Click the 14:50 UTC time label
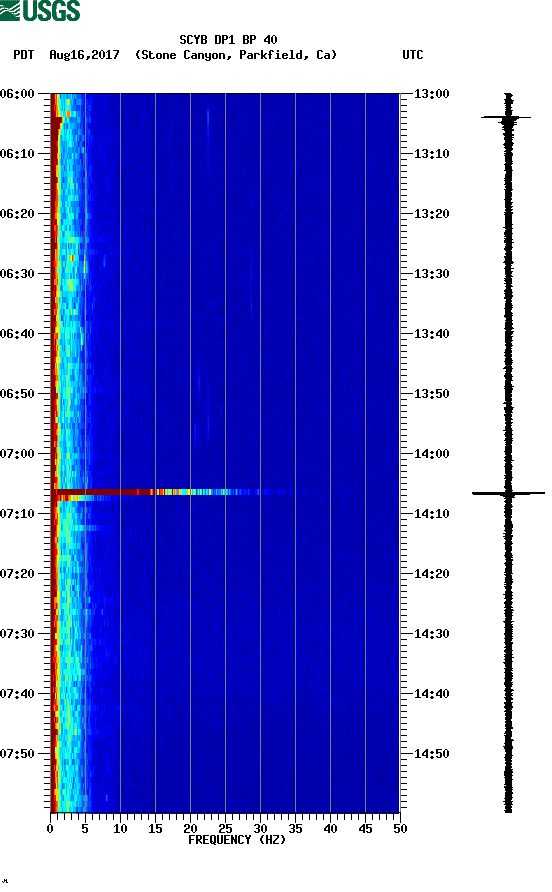Screen dimensions: 552x892 [431, 754]
